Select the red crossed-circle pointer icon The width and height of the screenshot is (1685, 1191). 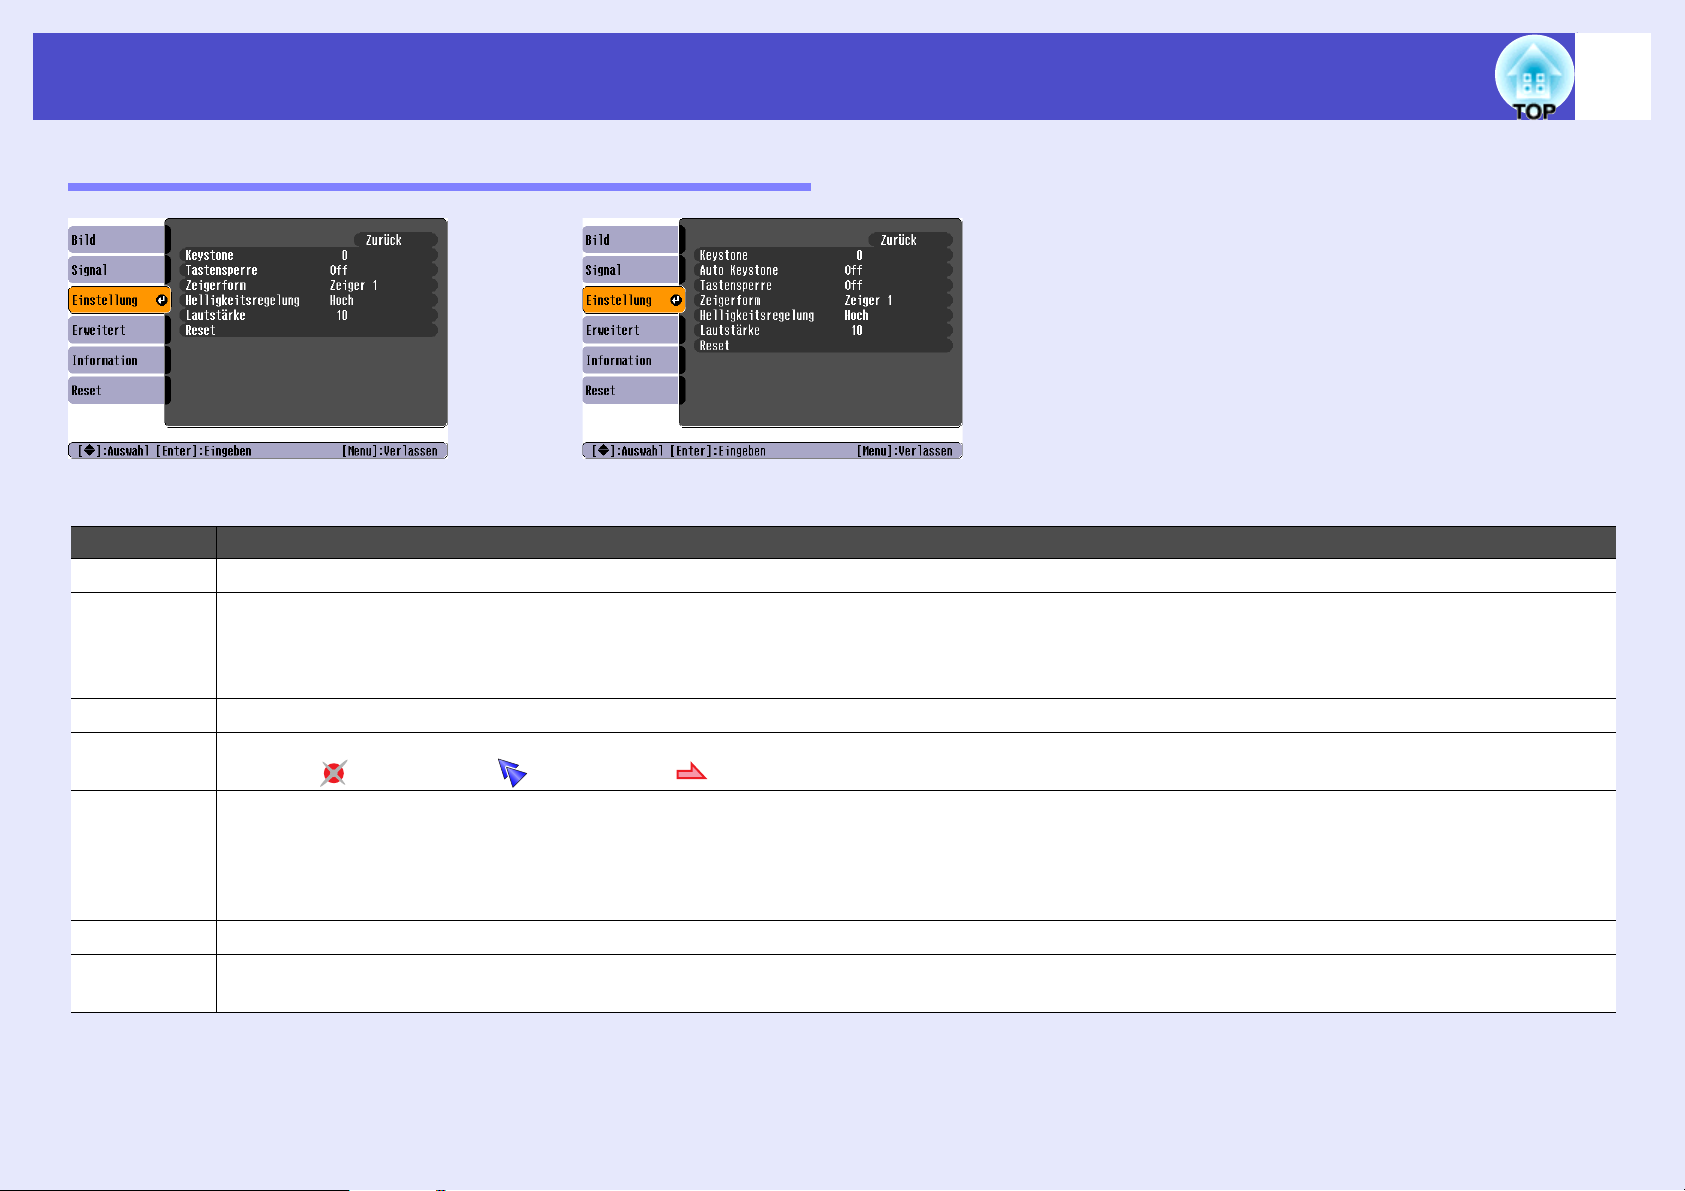[x=333, y=773]
